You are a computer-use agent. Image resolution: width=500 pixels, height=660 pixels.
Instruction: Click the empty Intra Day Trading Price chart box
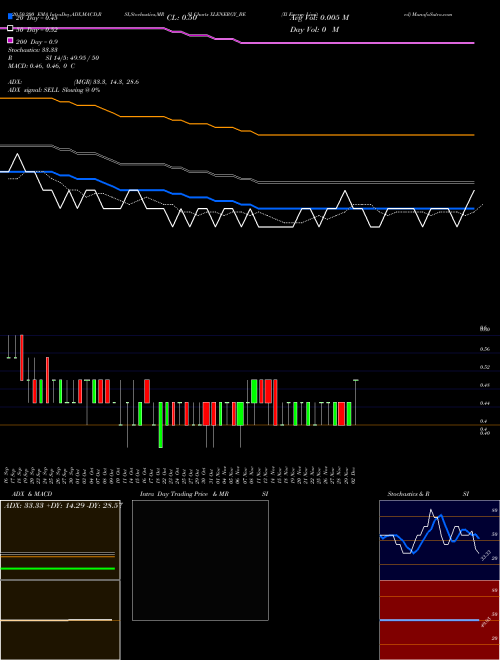pyautogui.click(x=200, y=560)
